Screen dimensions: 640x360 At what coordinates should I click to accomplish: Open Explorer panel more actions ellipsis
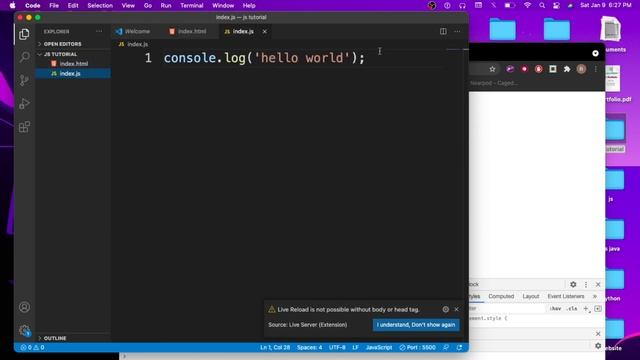point(99,31)
